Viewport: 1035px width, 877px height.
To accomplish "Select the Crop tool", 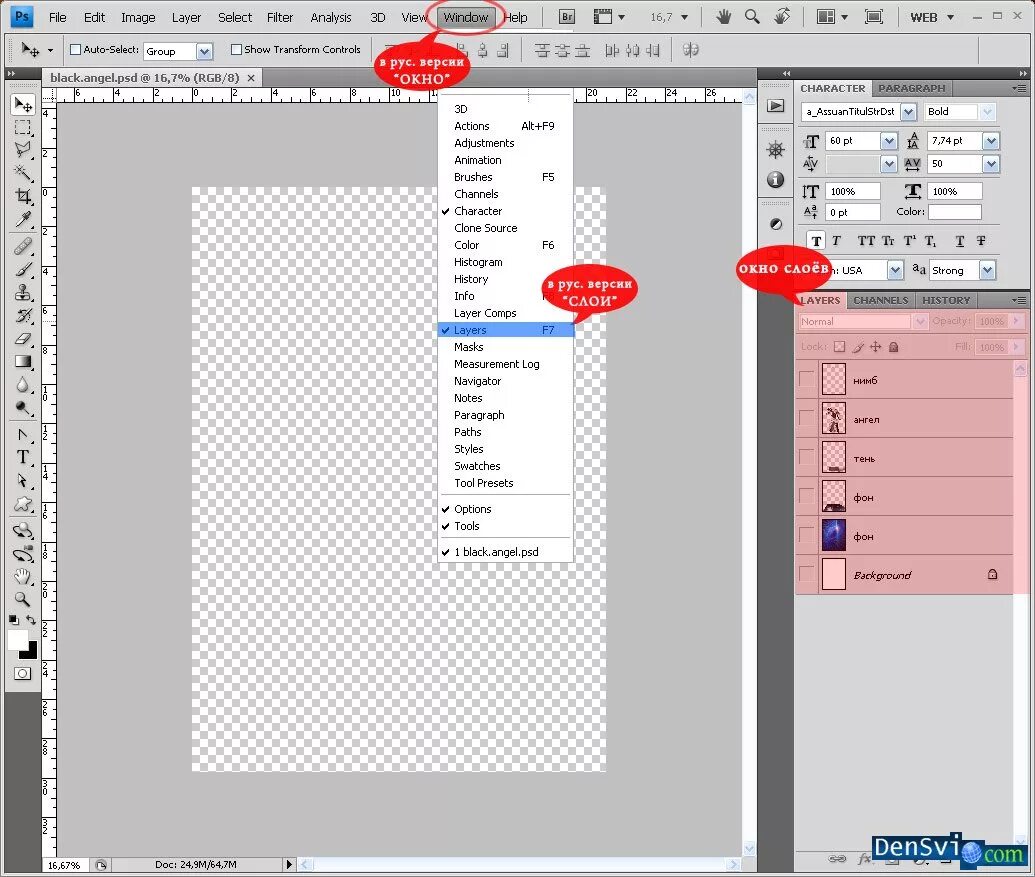I will click(x=23, y=196).
